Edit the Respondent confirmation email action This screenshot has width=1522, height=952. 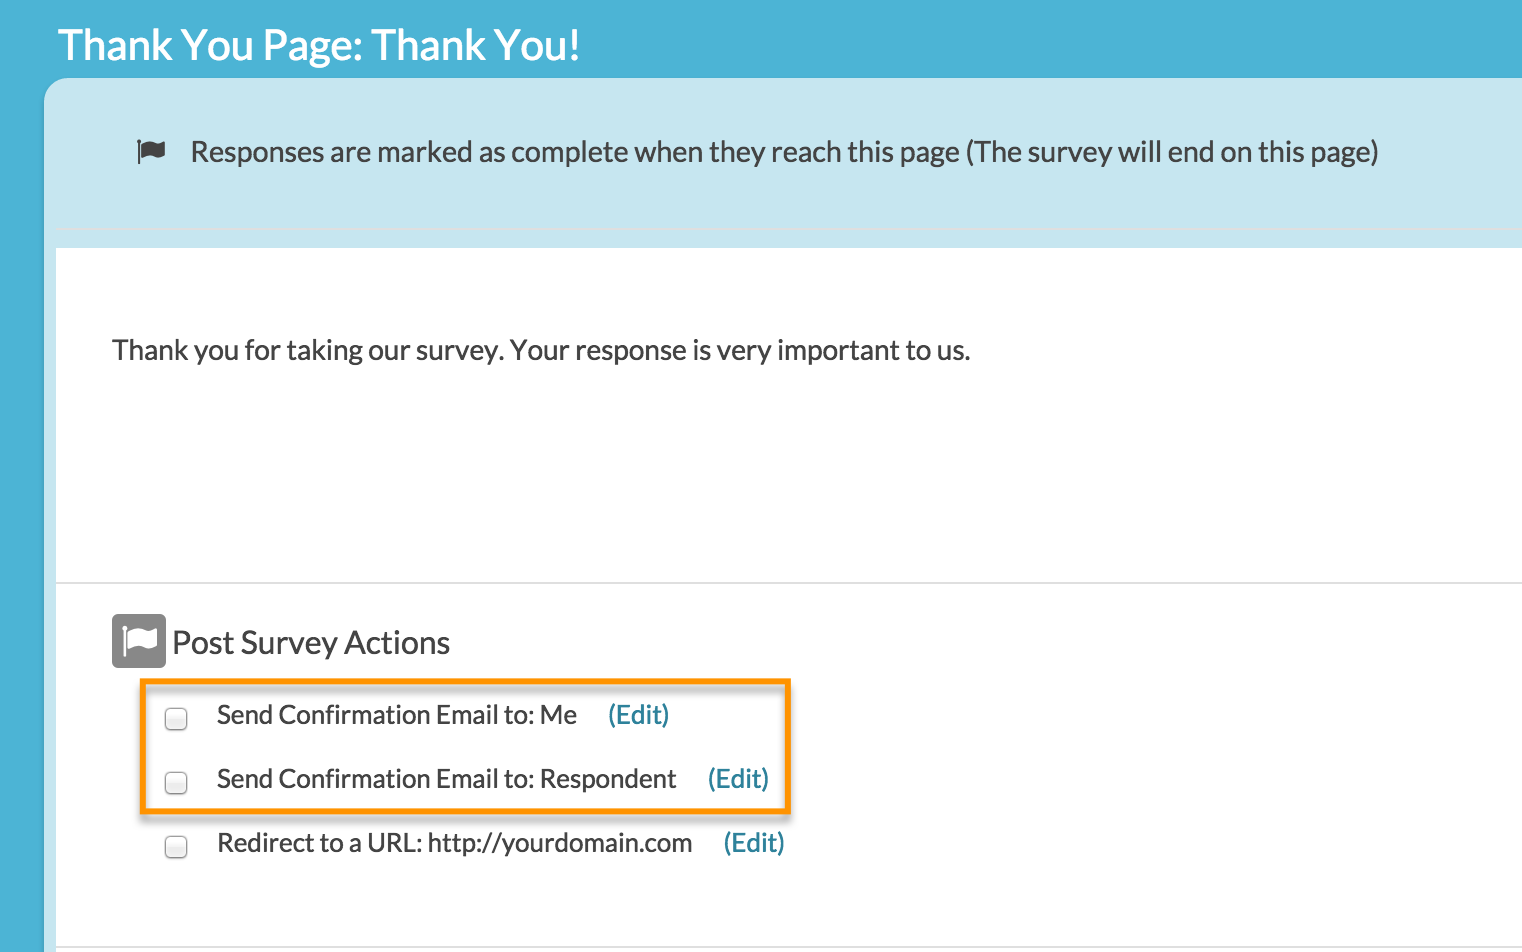pyautogui.click(x=738, y=780)
